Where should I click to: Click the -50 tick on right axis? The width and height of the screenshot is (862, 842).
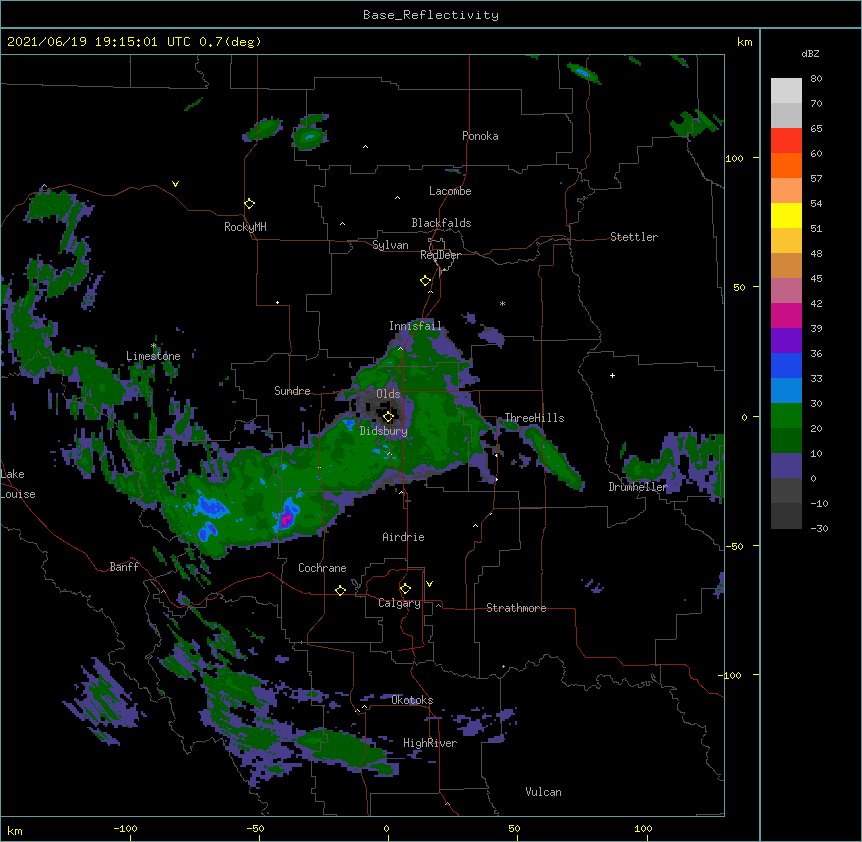[734, 546]
